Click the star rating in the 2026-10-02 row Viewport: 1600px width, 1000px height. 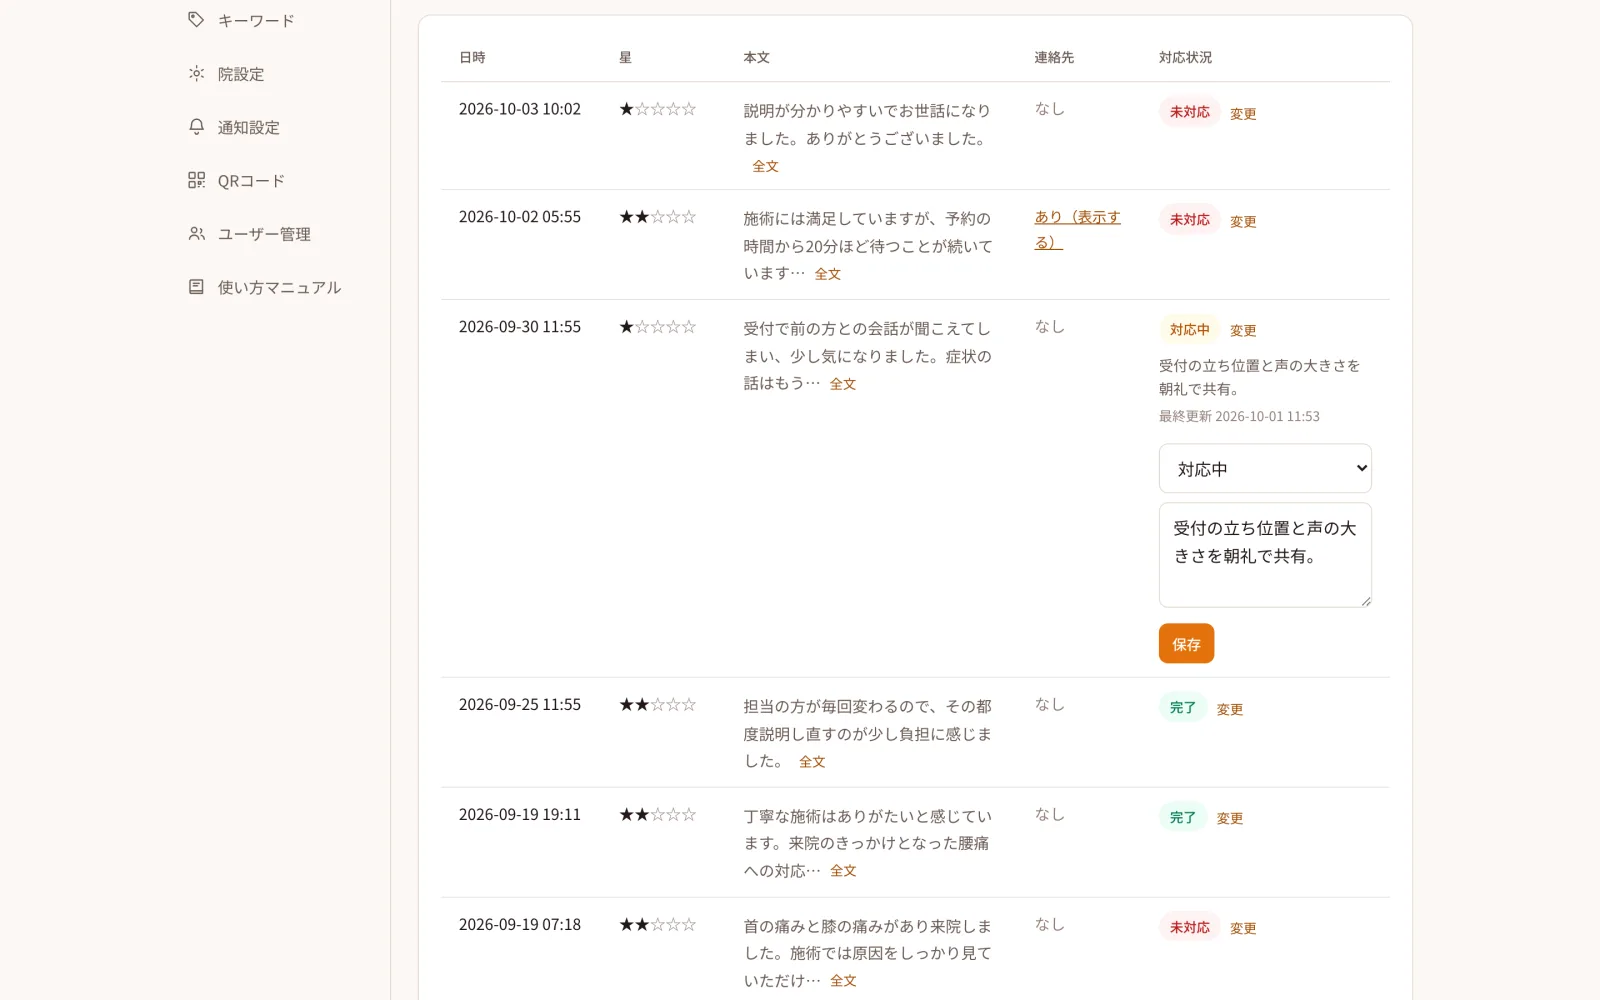click(x=657, y=217)
